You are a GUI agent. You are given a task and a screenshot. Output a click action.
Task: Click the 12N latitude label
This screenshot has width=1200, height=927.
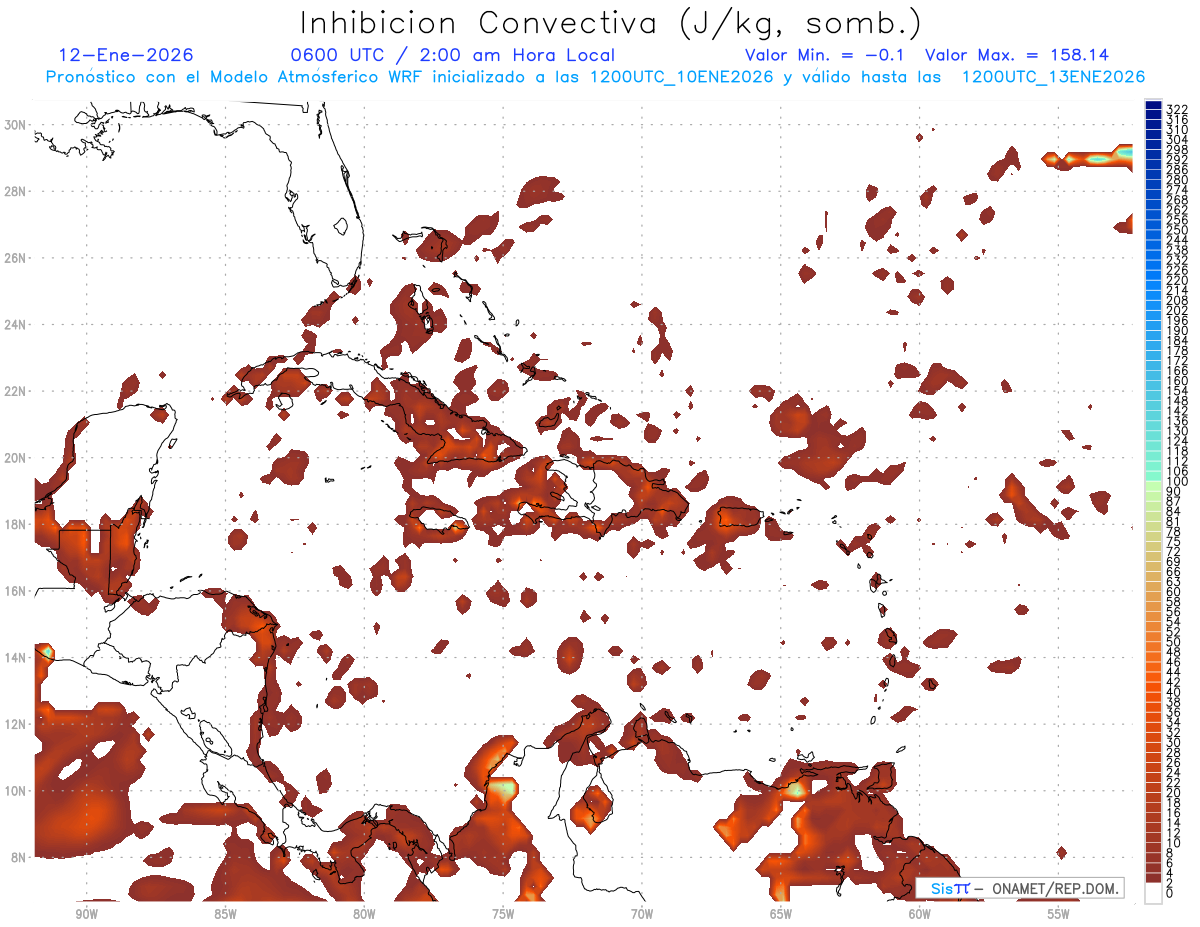point(15,724)
